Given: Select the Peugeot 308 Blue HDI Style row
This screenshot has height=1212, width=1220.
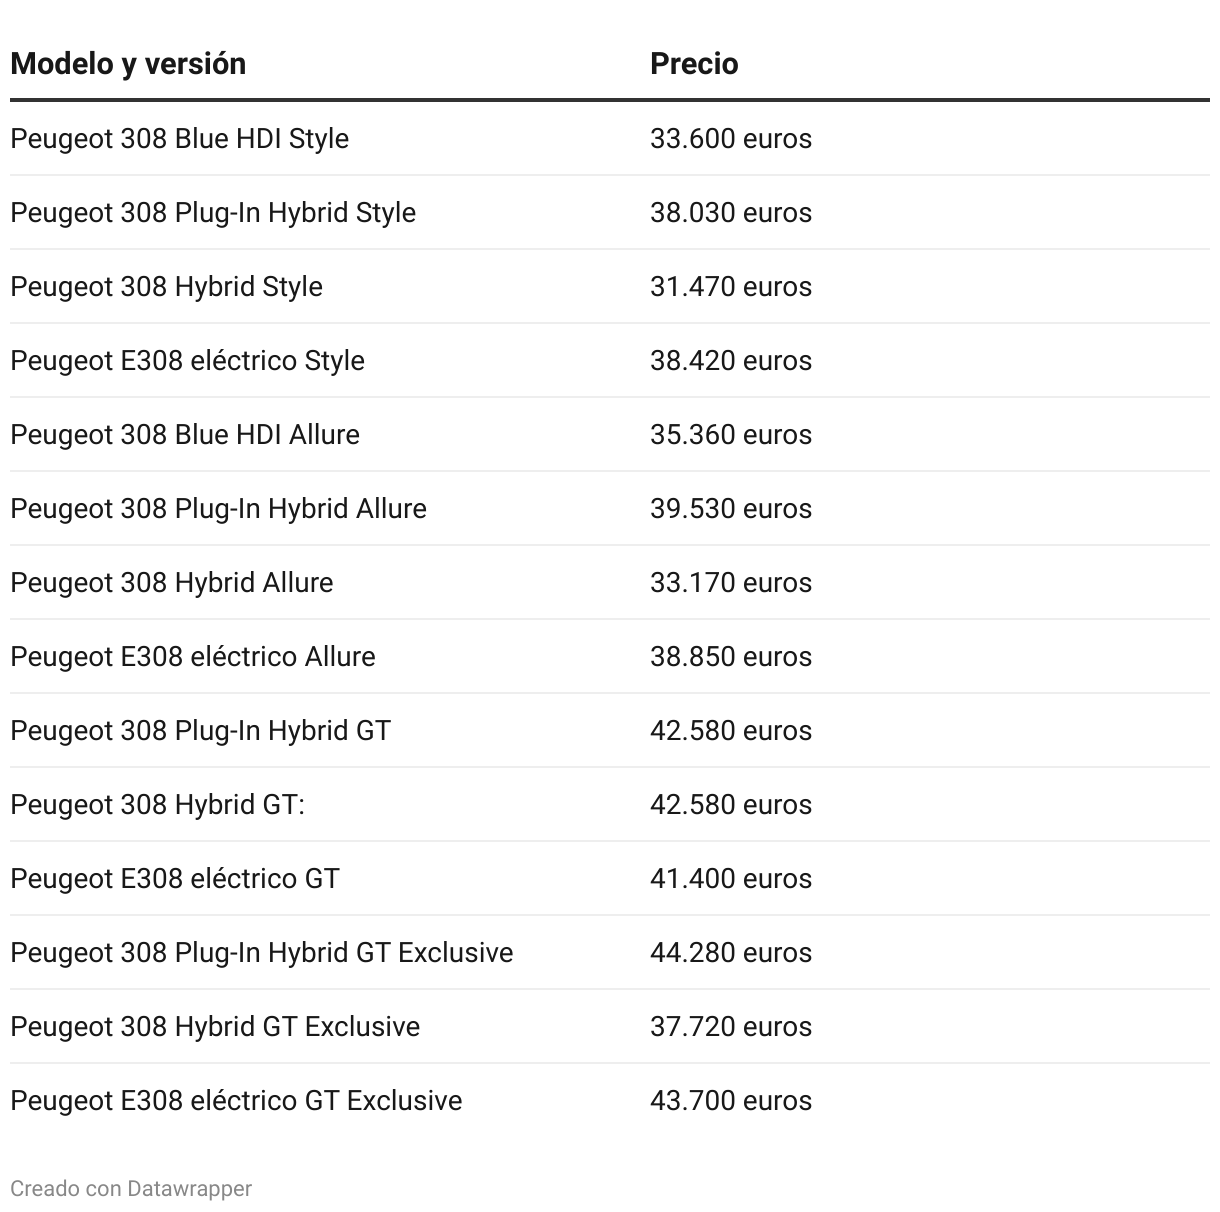Looking at the screenshot, I should coord(180,138).
